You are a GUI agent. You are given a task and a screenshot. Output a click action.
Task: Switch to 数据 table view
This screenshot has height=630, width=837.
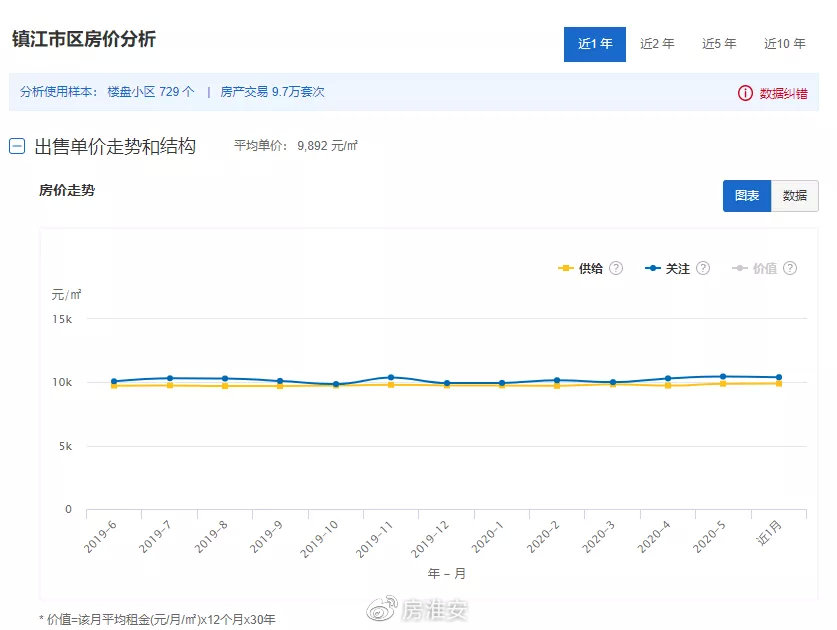pyautogui.click(x=794, y=196)
